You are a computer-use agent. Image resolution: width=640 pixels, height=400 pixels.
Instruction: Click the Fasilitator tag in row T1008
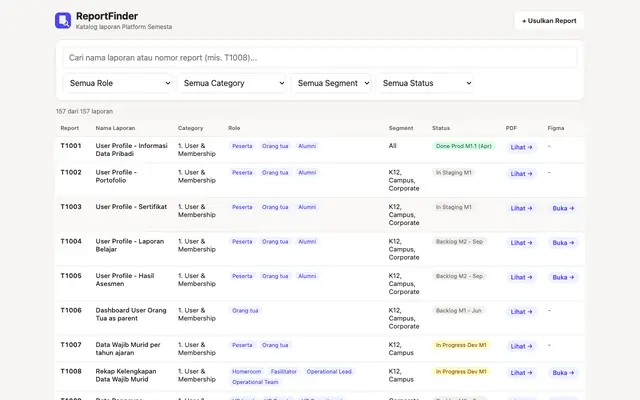pyautogui.click(x=284, y=372)
